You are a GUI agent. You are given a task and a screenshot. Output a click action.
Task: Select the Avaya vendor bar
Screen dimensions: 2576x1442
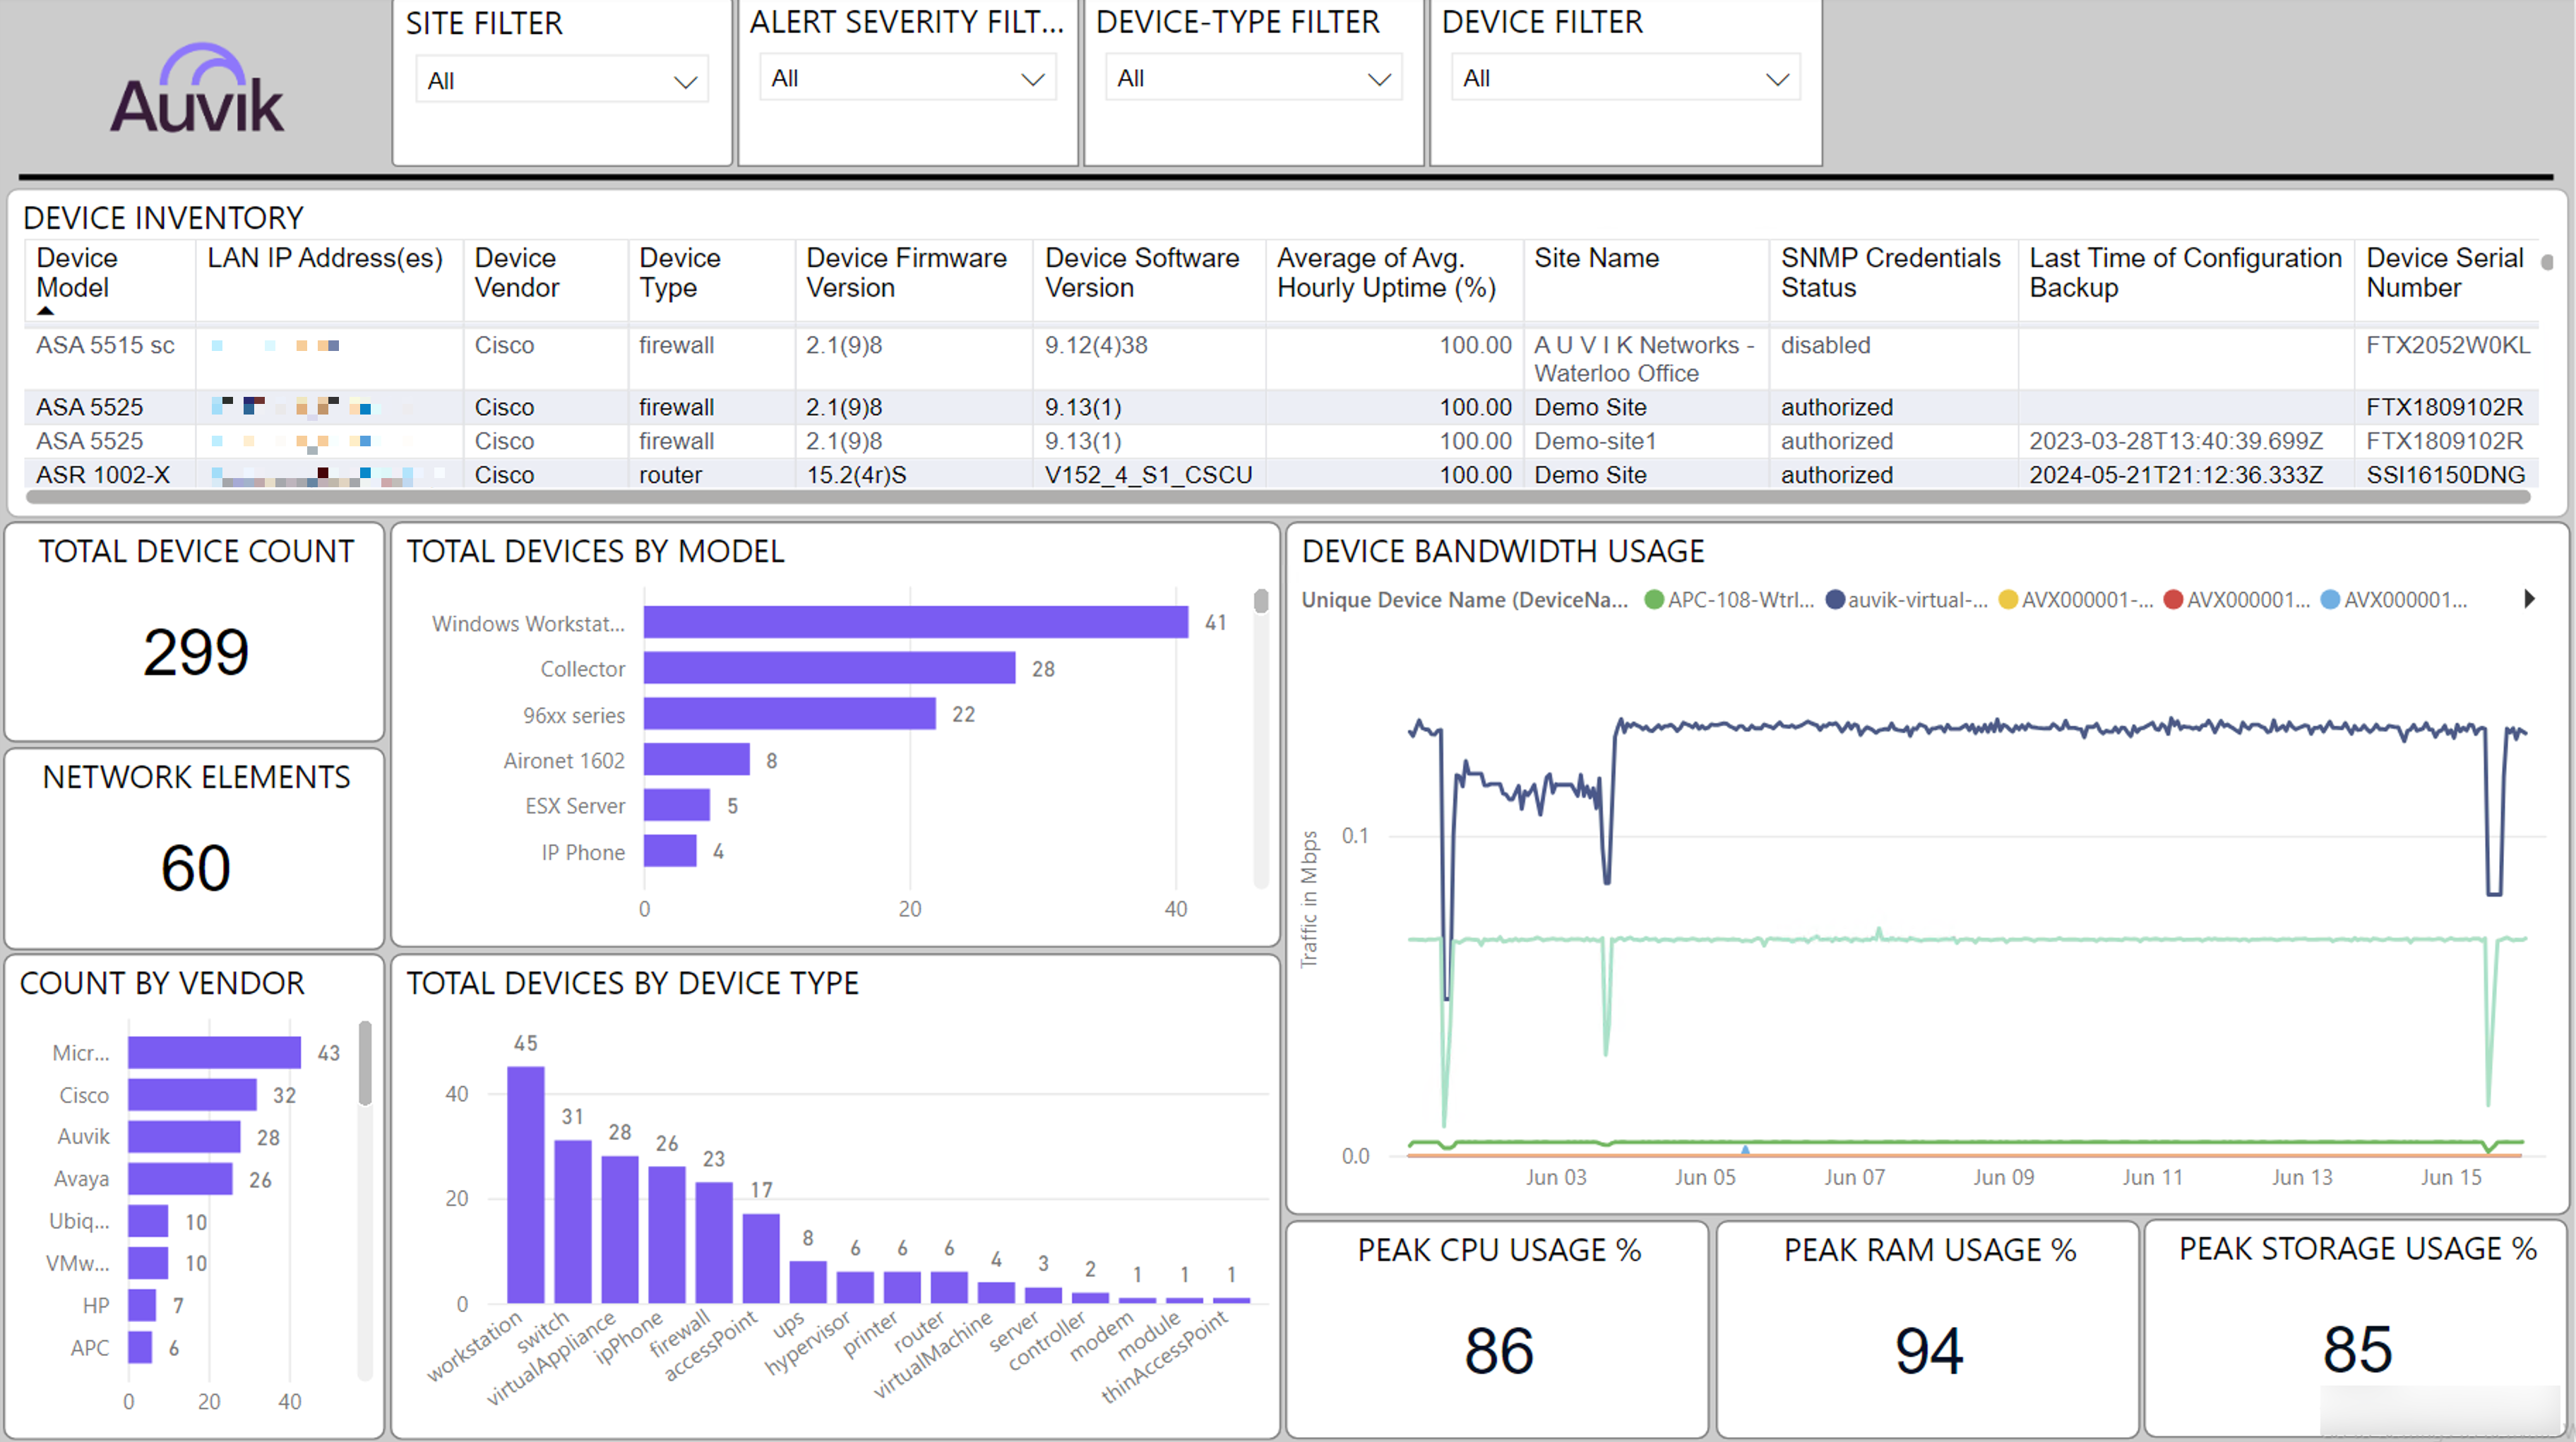(x=180, y=1179)
